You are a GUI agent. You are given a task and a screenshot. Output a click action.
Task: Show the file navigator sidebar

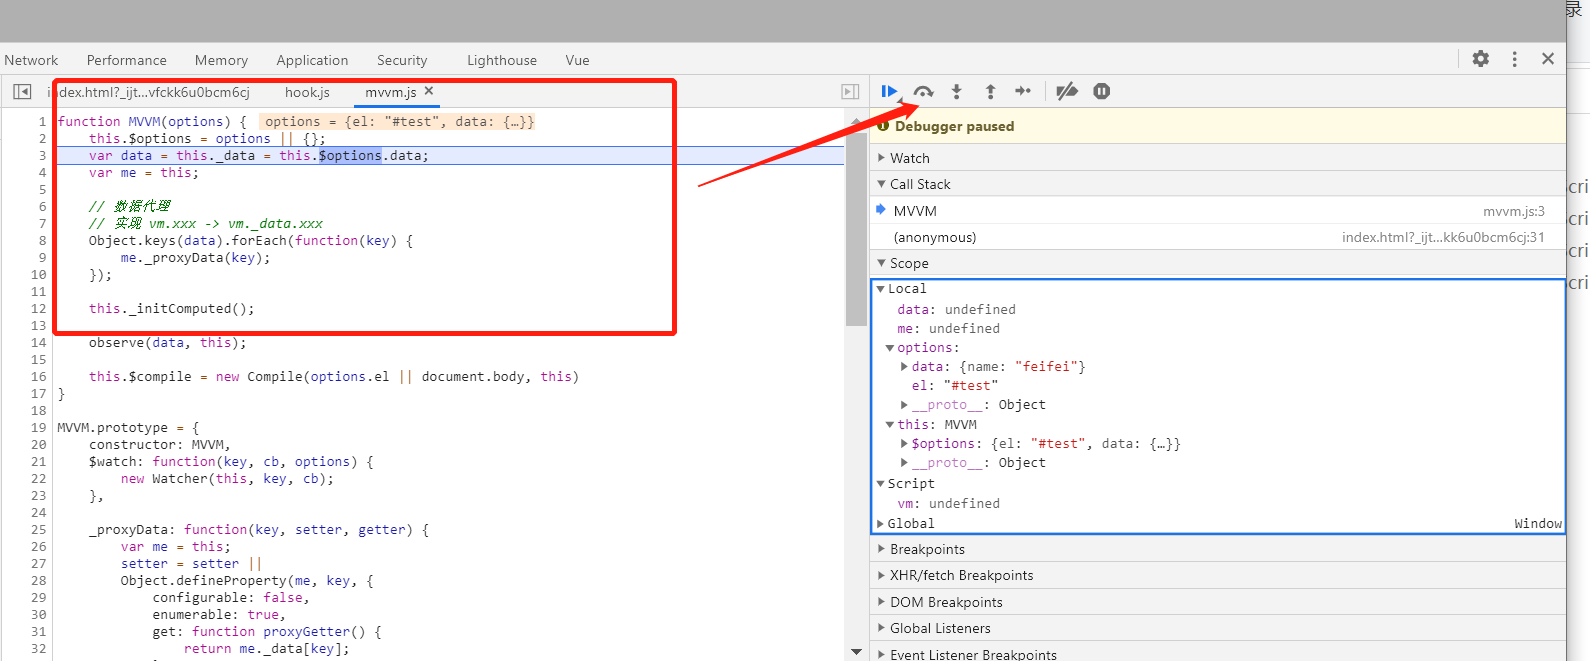pyautogui.click(x=22, y=91)
